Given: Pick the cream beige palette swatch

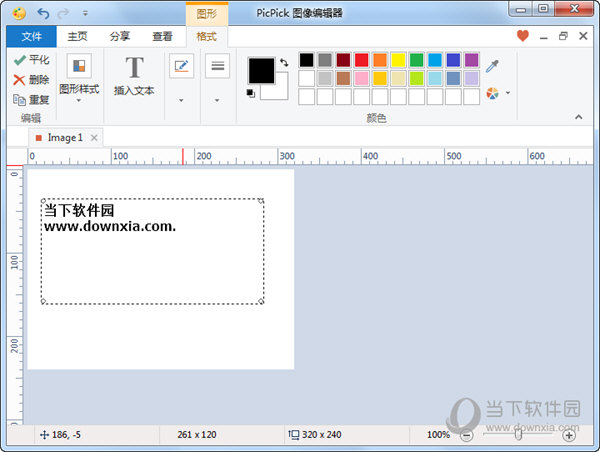Looking at the screenshot, I should coord(398,78).
